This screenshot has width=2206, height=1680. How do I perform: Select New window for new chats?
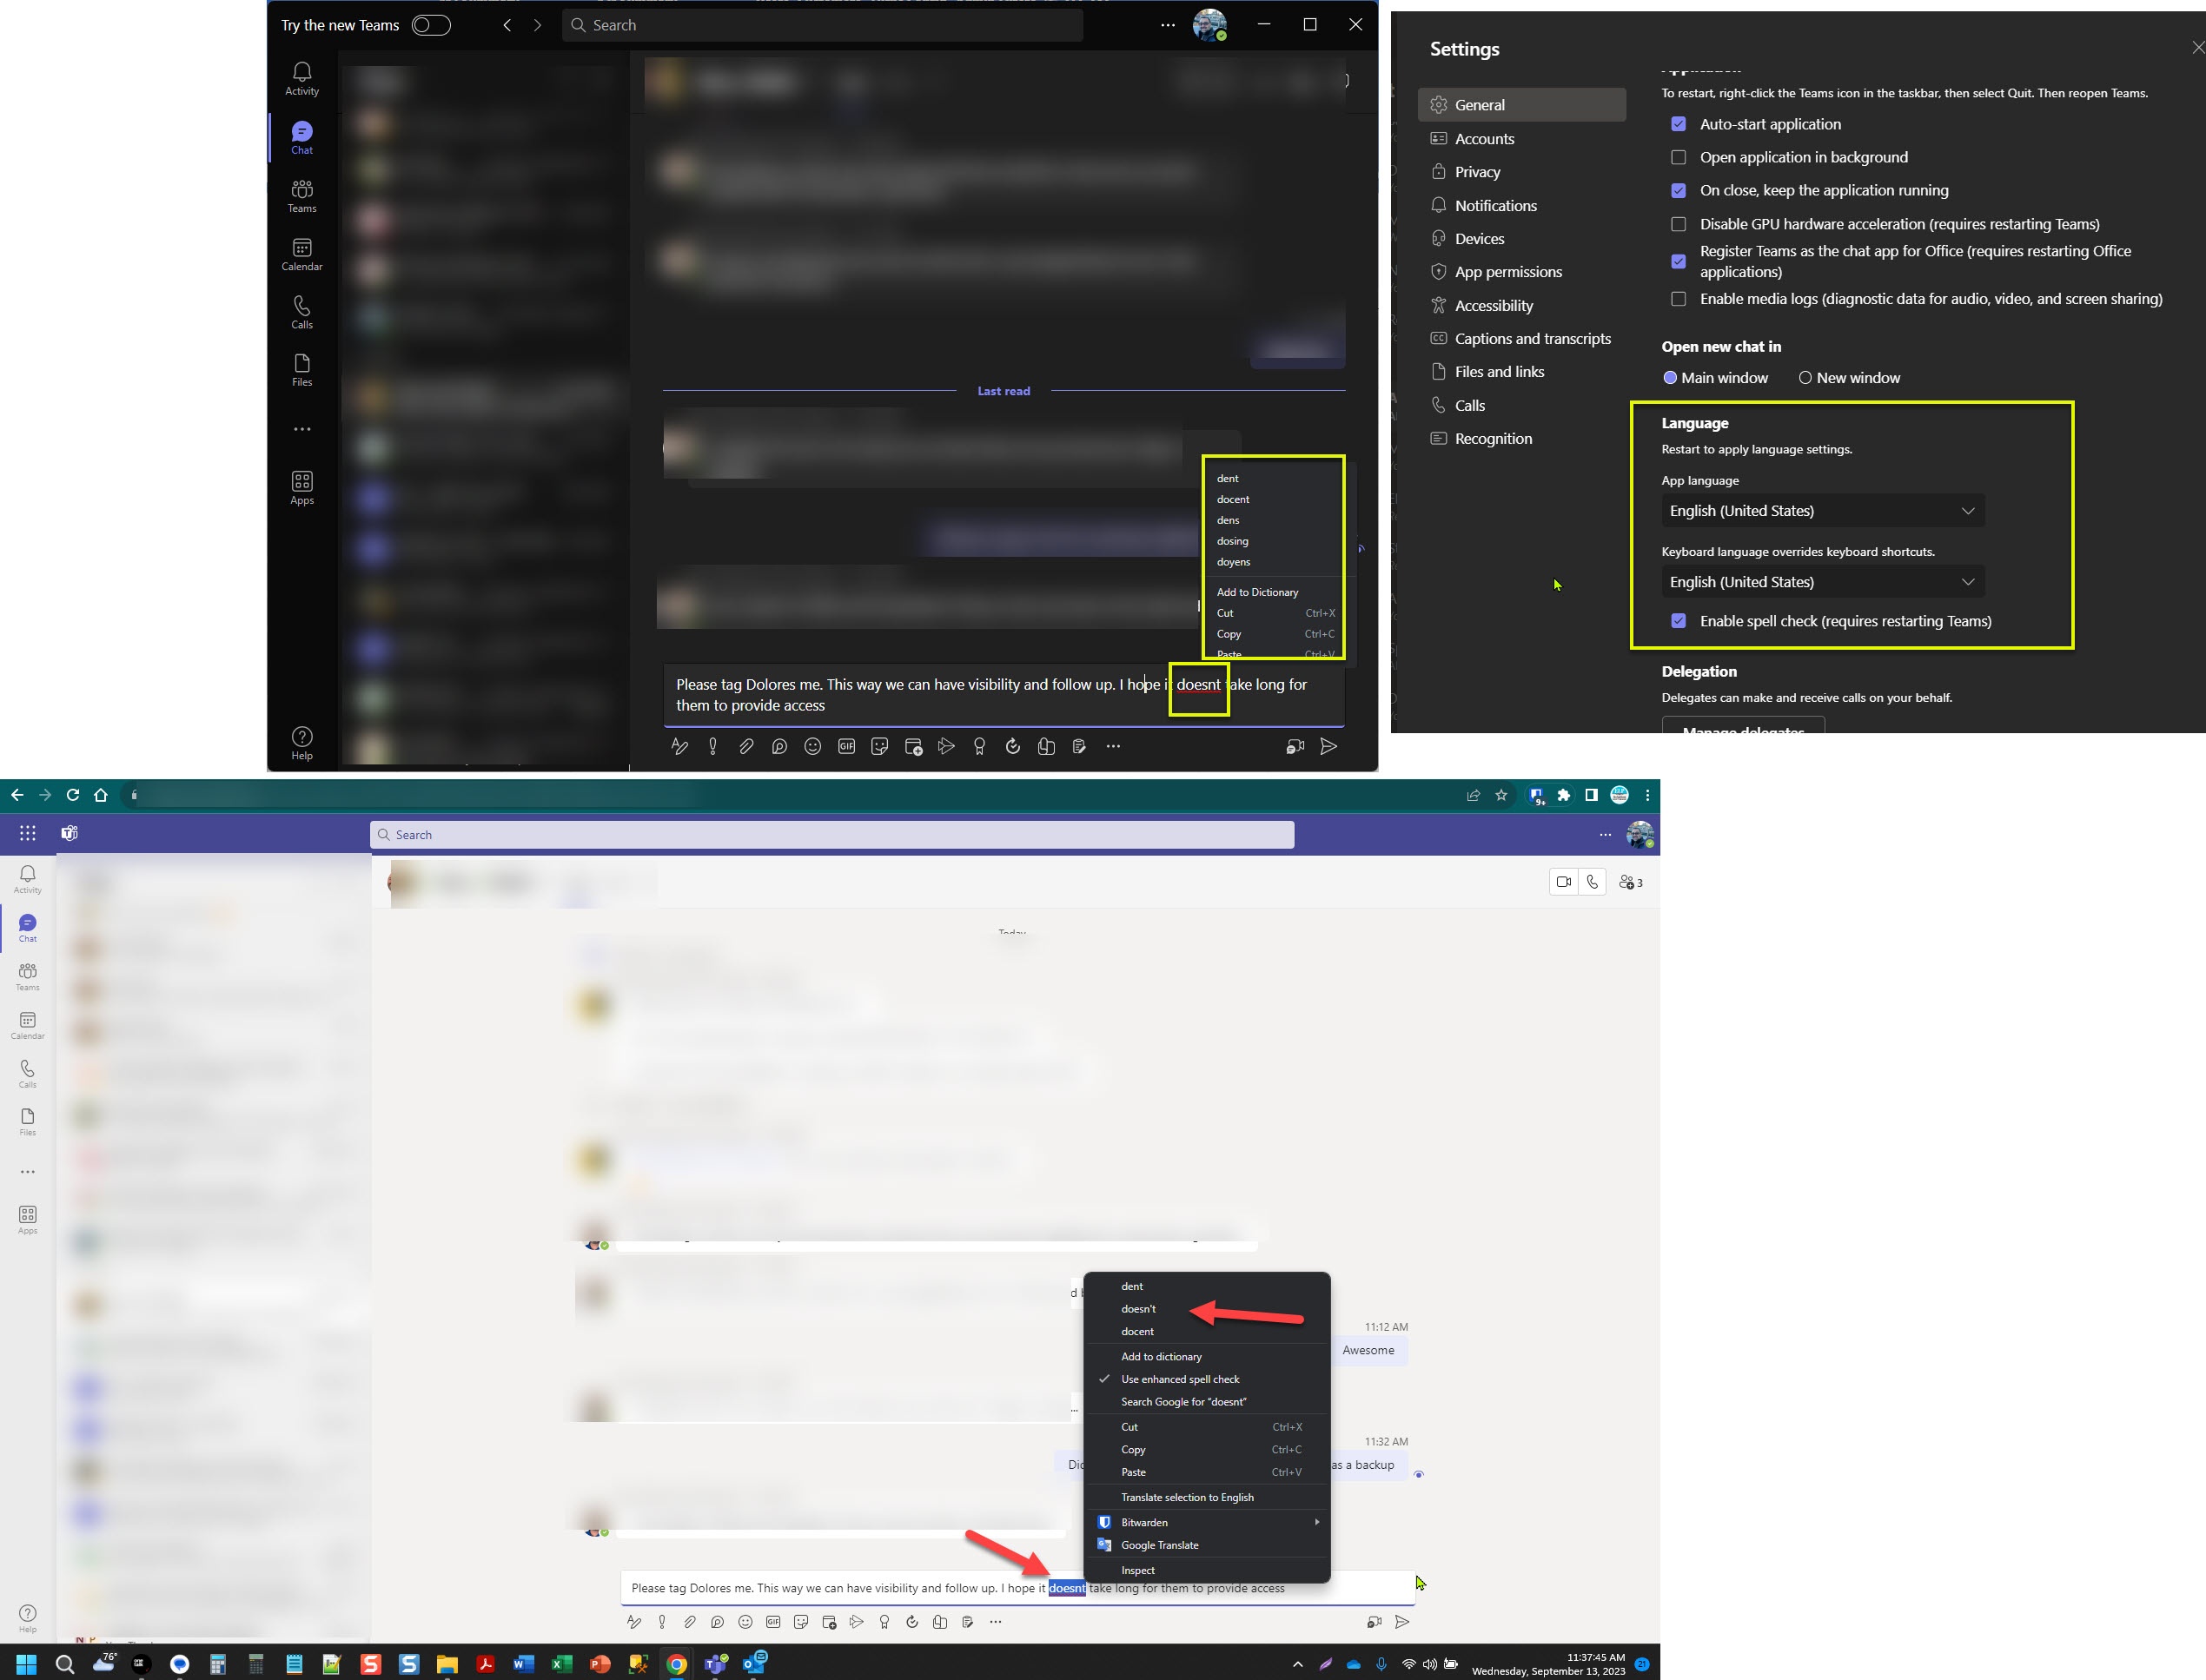tap(1805, 378)
